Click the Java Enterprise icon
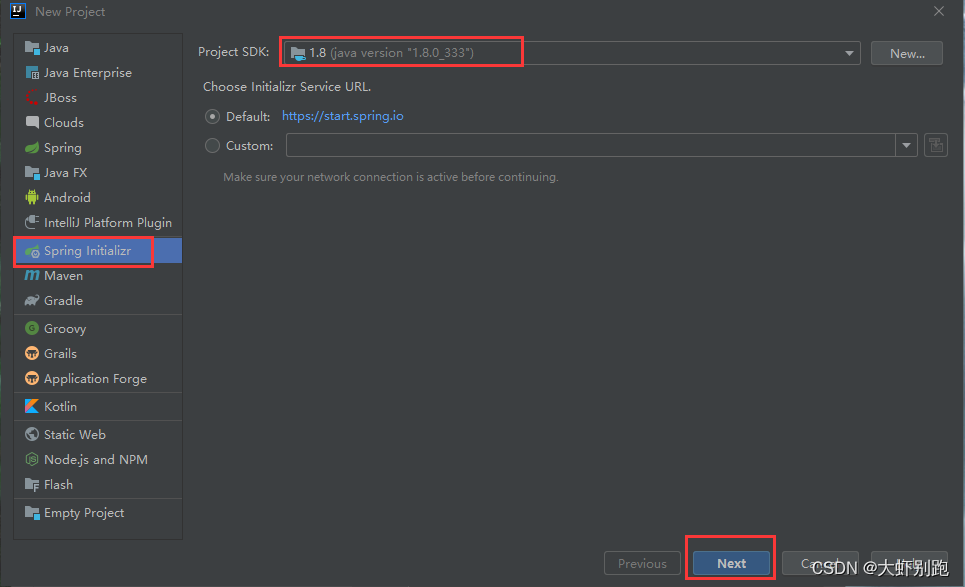The image size is (965, 587). pos(32,73)
